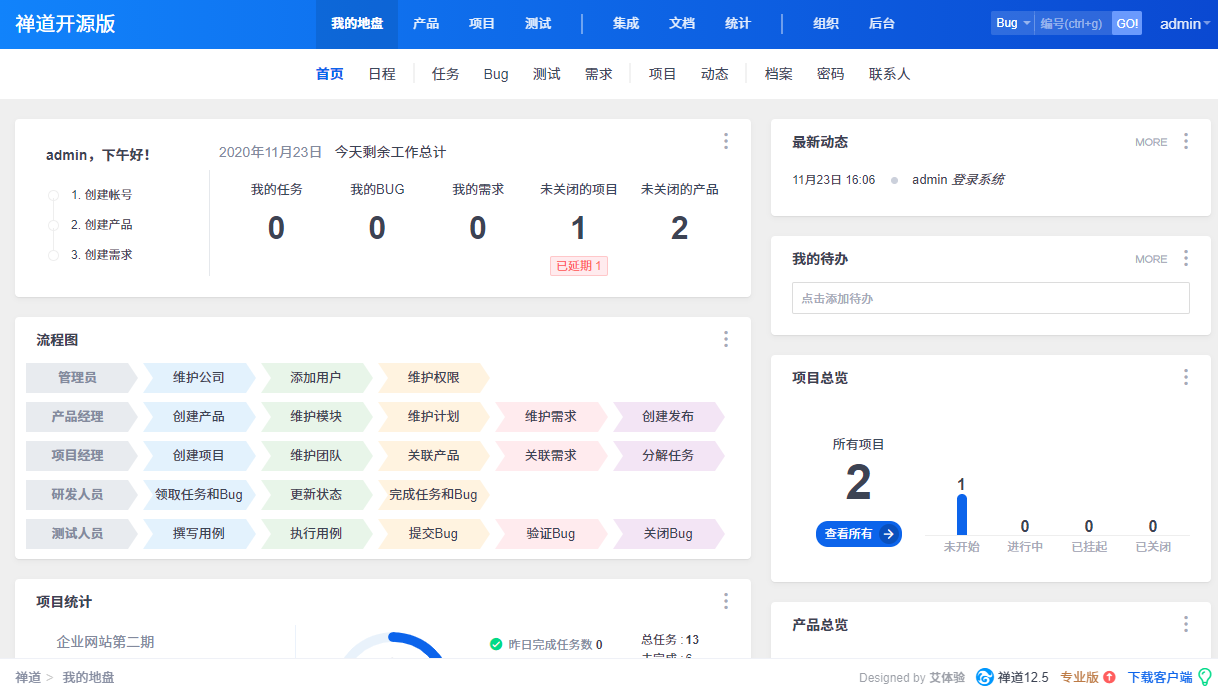
Task: Click the 查看所有 projects button
Action: tap(859, 534)
